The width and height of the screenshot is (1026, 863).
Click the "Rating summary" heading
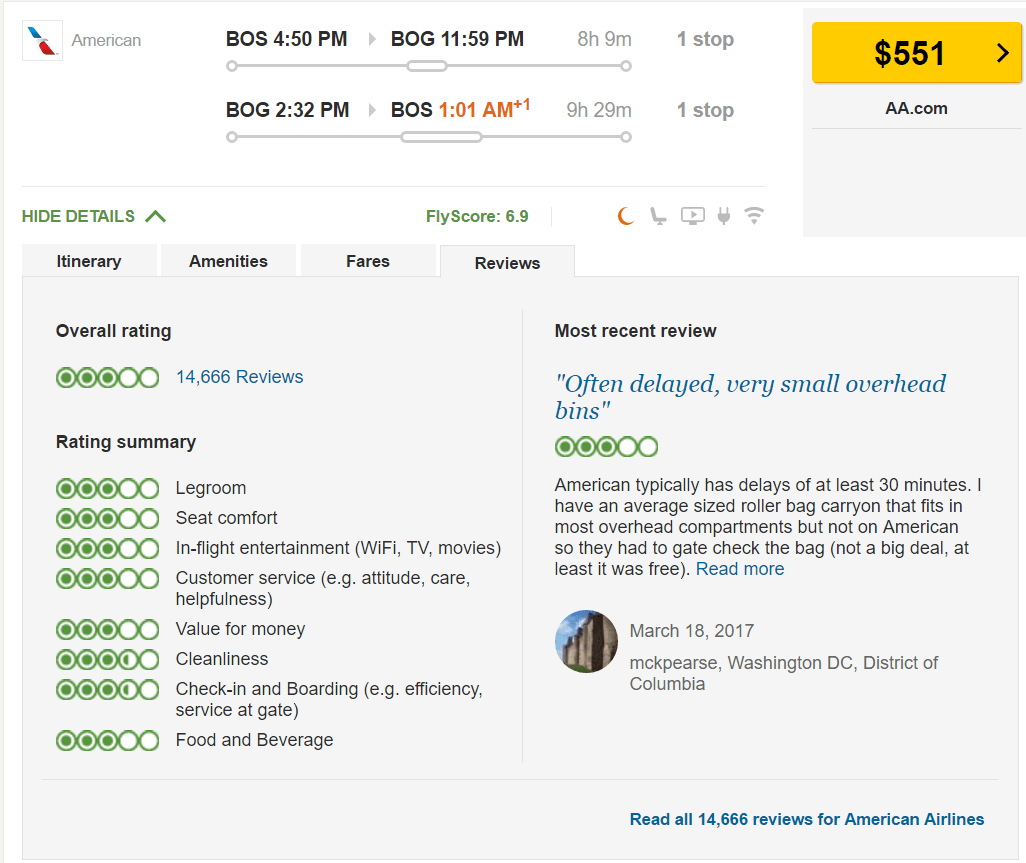126,442
